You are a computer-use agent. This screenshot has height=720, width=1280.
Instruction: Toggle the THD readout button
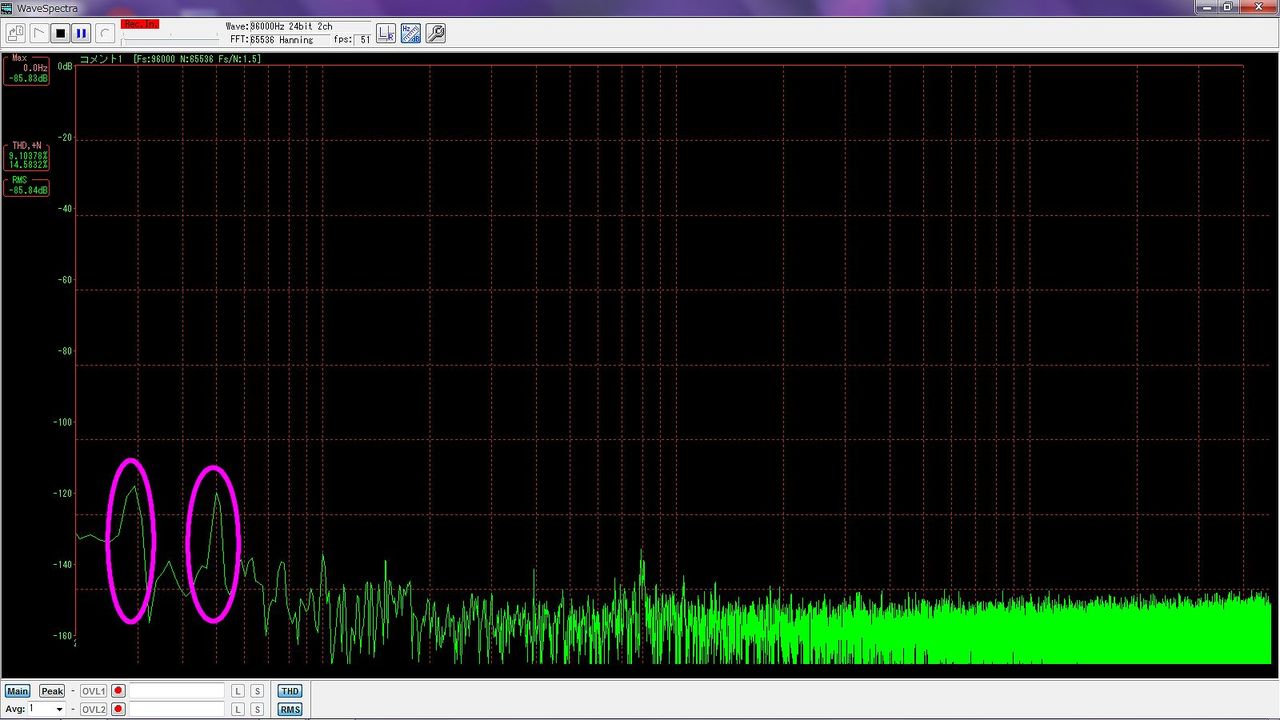tap(290, 691)
